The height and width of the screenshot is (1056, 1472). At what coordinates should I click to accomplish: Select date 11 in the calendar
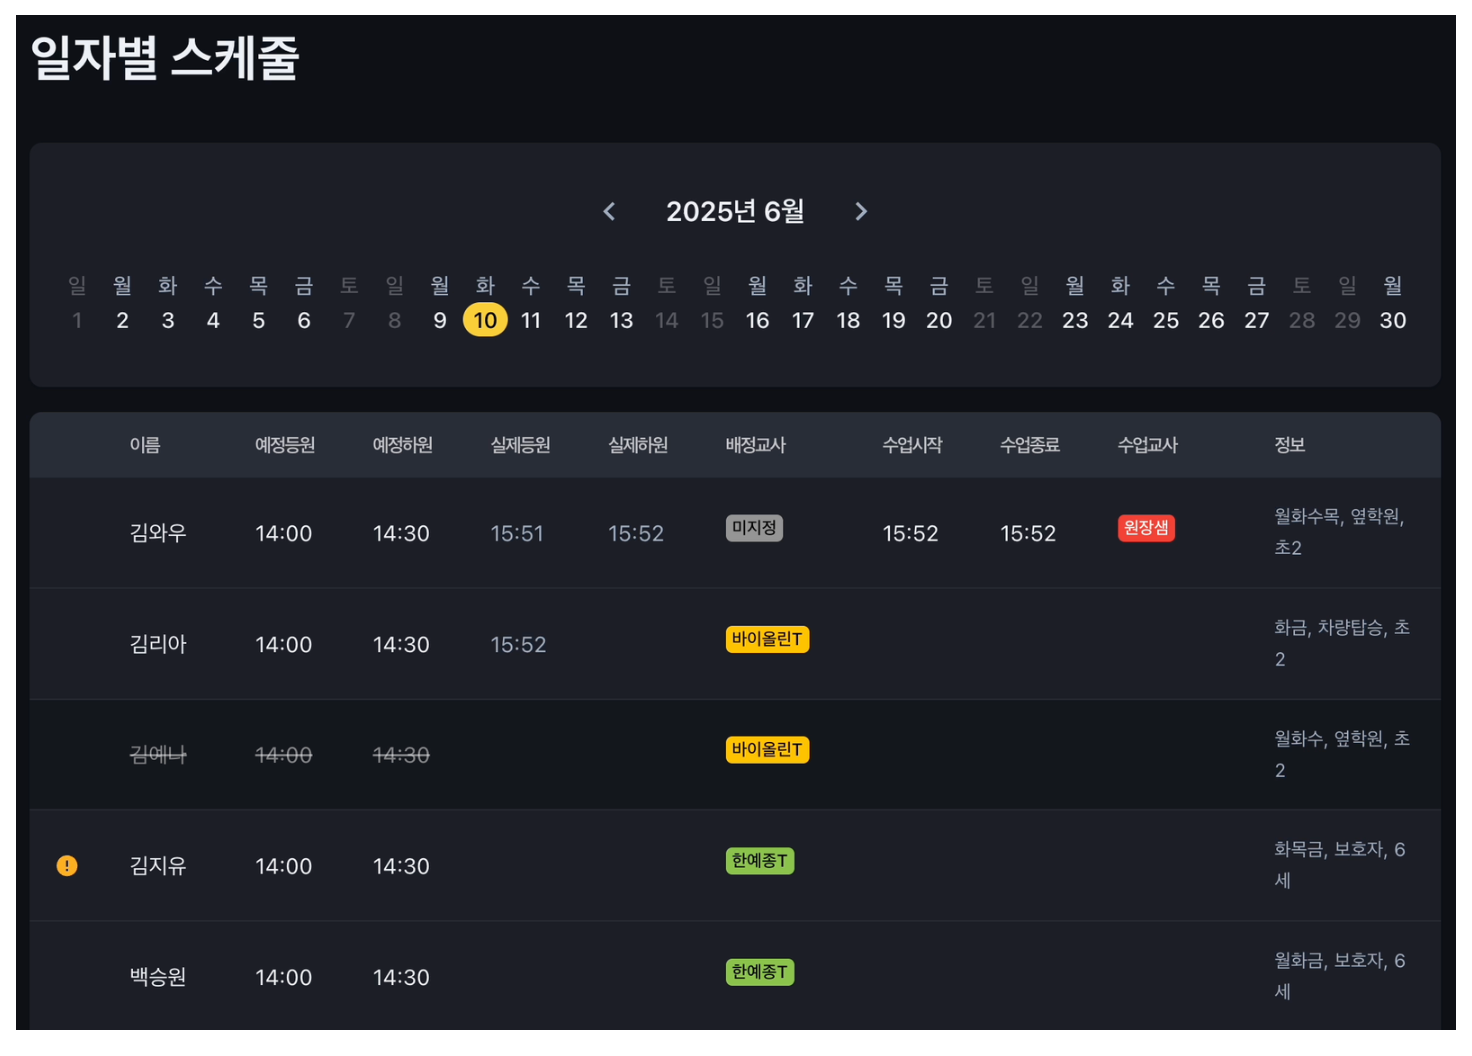pos(531,320)
